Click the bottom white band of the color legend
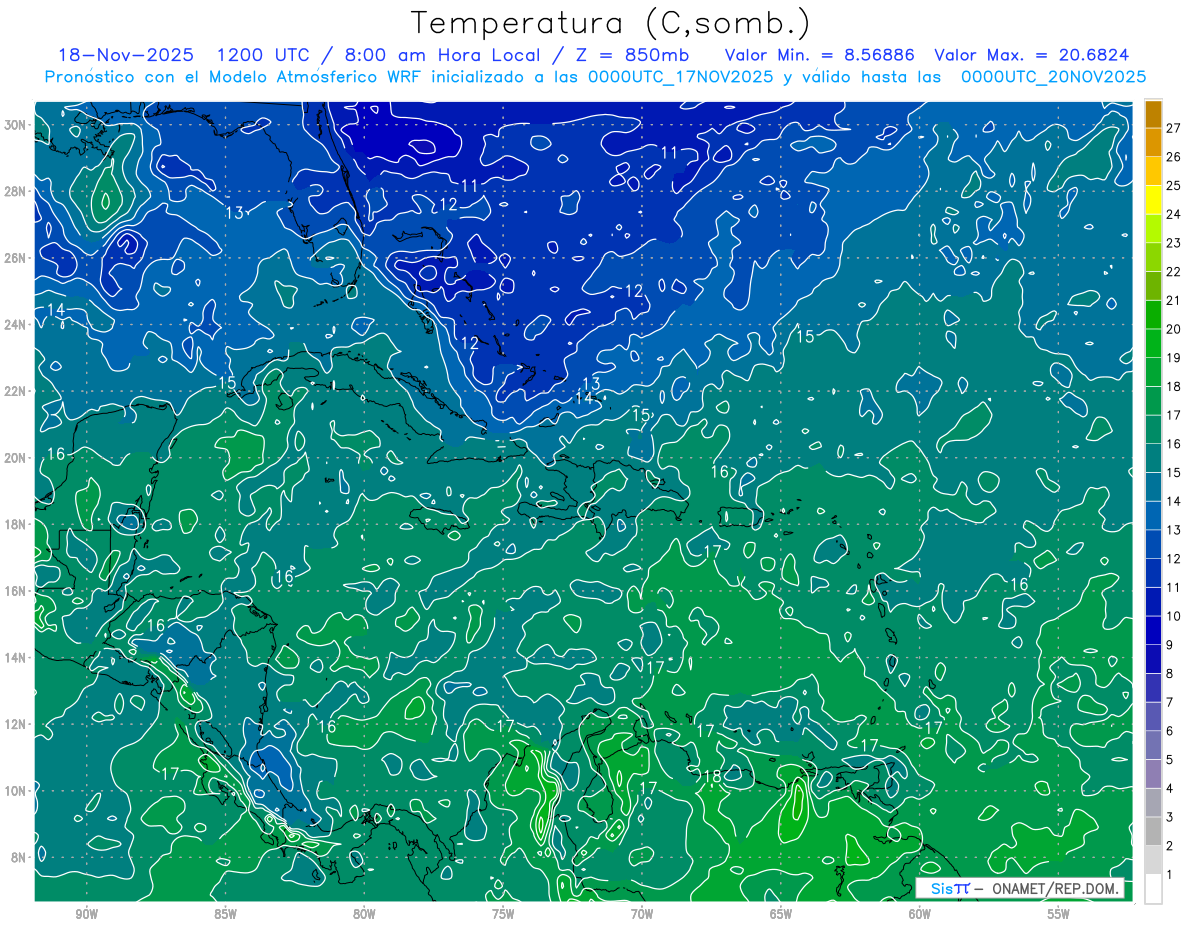The image size is (1200, 927). tap(1153, 889)
